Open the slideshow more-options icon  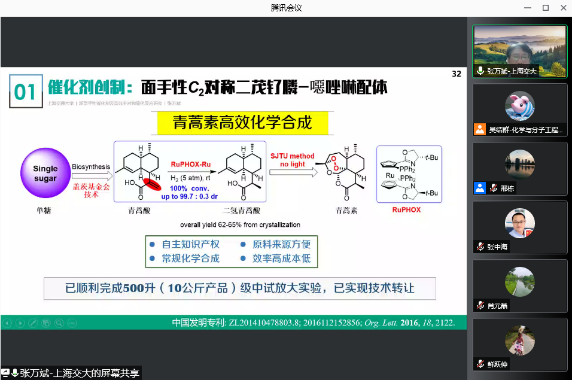tap(72, 323)
